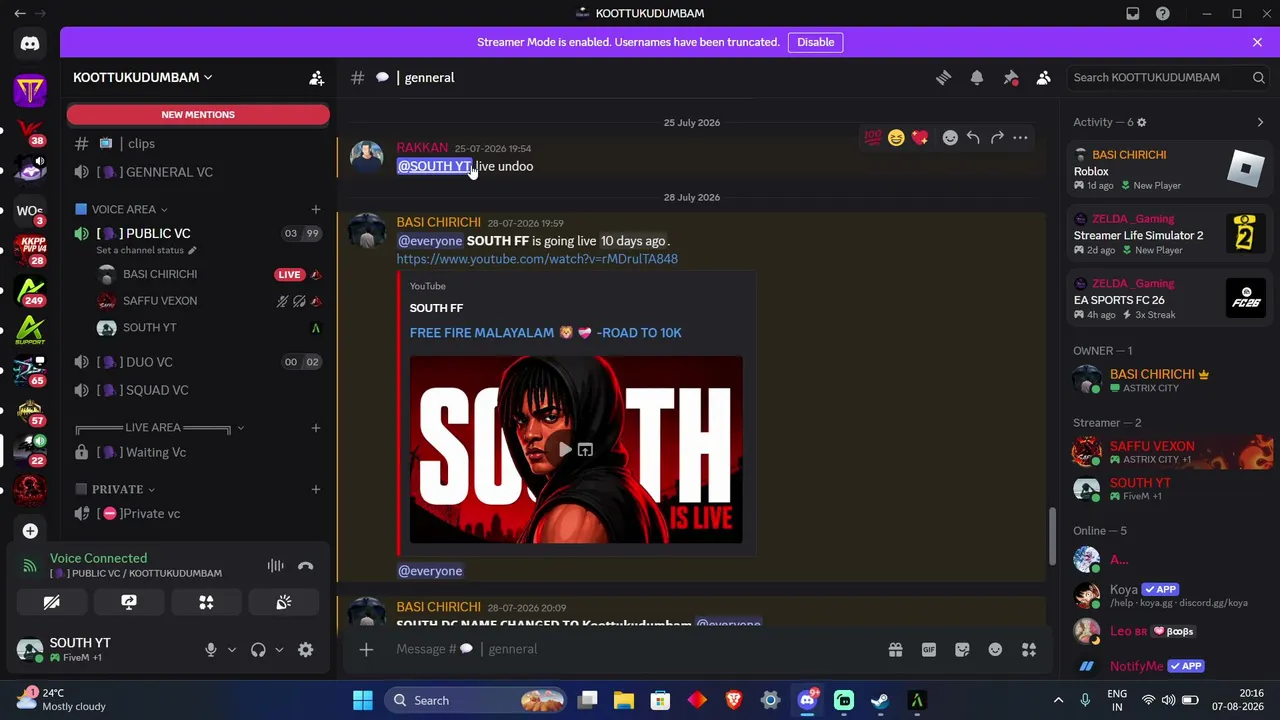Open the GIF picker

pyautogui.click(x=929, y=650)
